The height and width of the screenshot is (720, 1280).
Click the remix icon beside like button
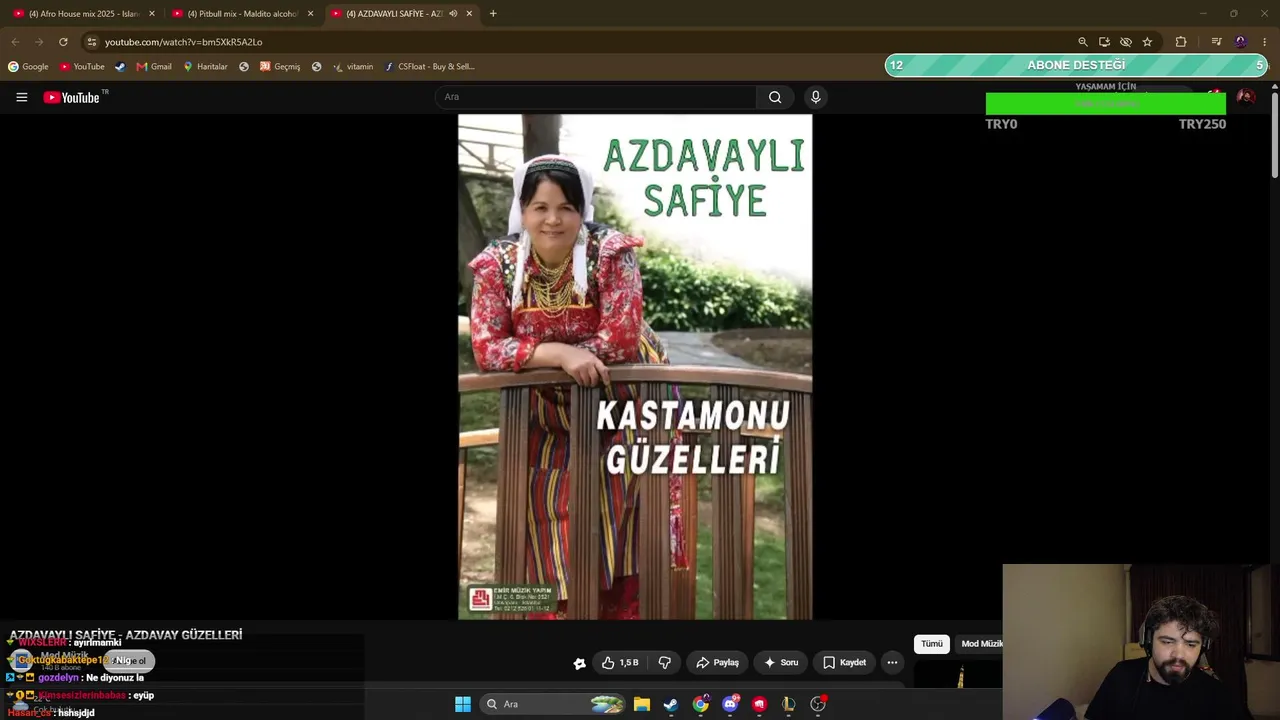click(x=579, y=662)
